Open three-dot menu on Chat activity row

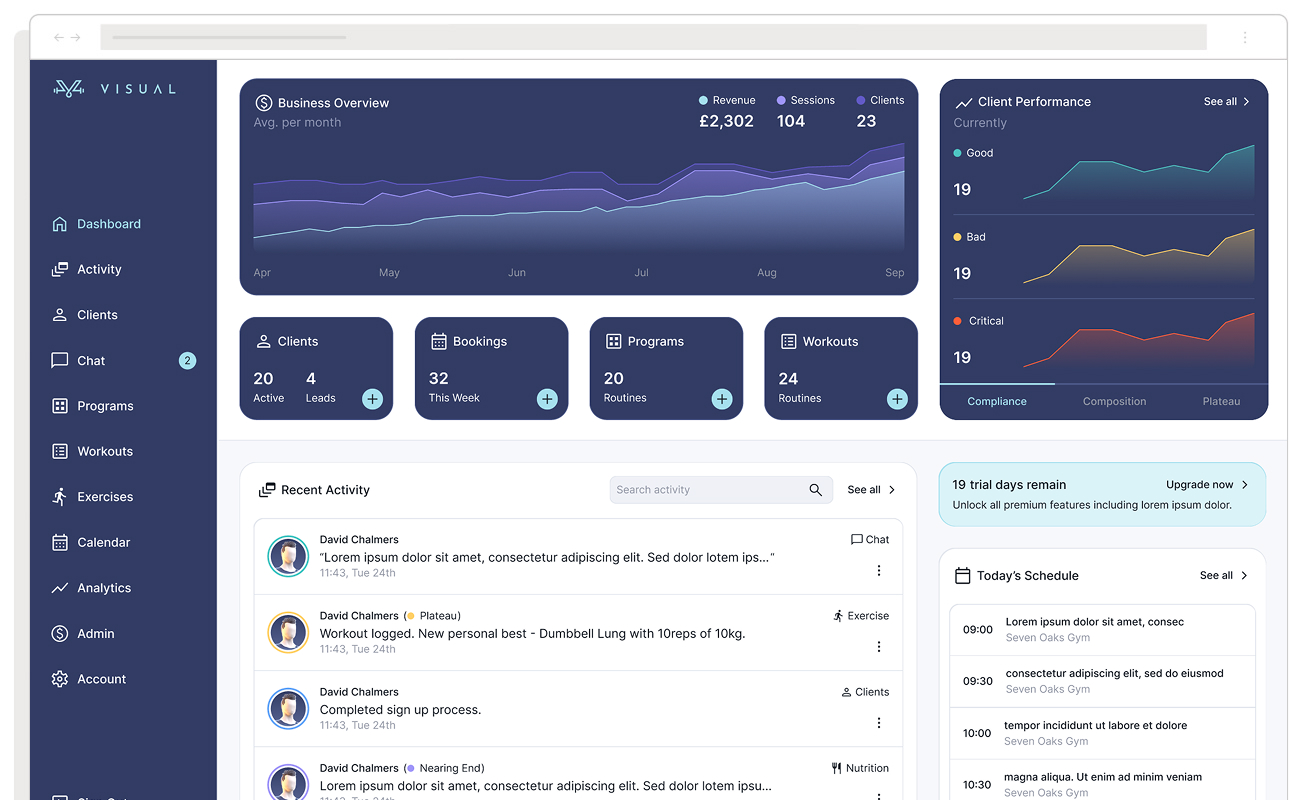[879, 571]
